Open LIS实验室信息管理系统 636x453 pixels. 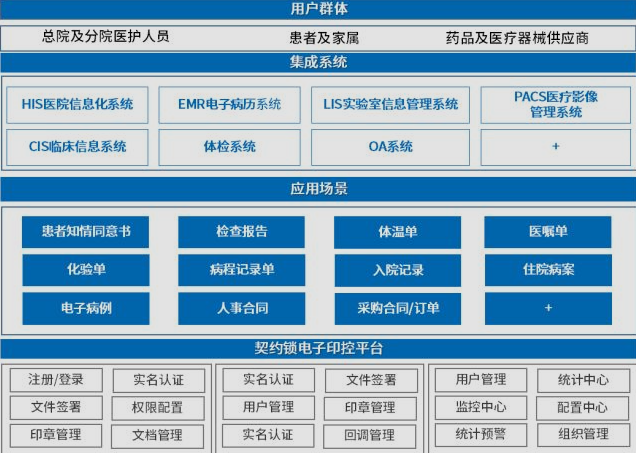tap(390, 105)
